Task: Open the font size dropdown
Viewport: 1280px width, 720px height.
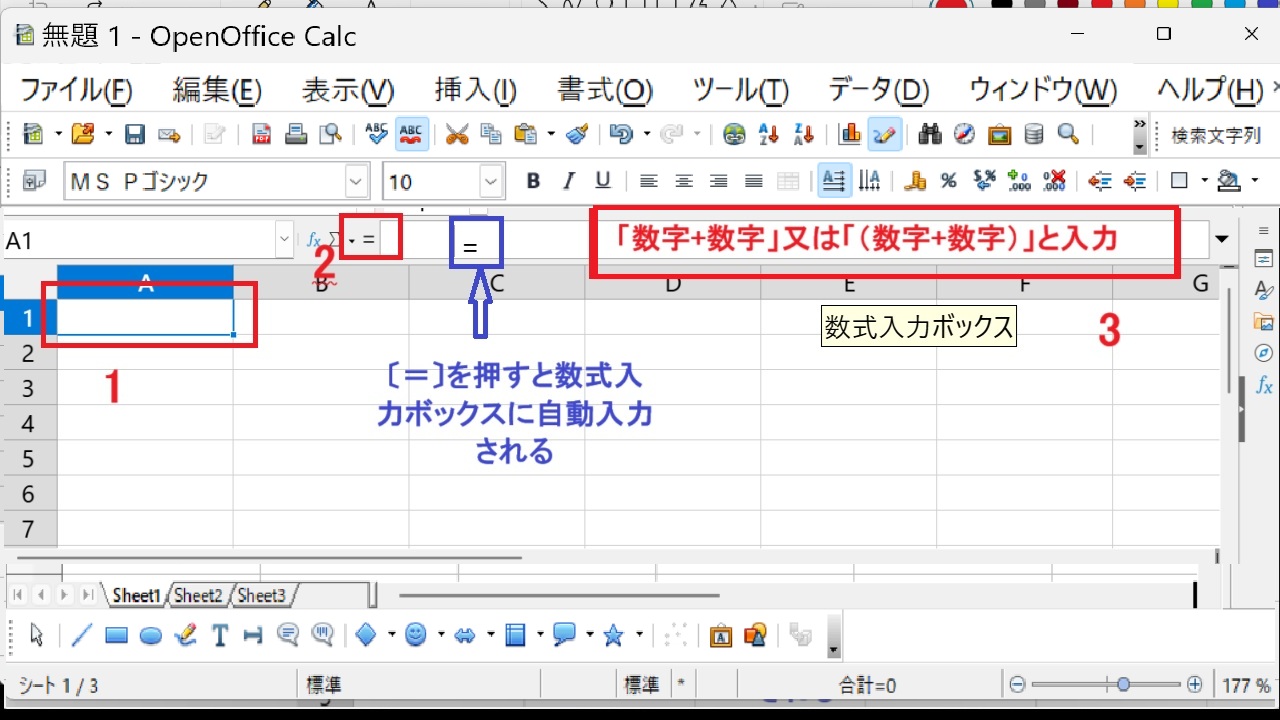Action: (490, 181)
